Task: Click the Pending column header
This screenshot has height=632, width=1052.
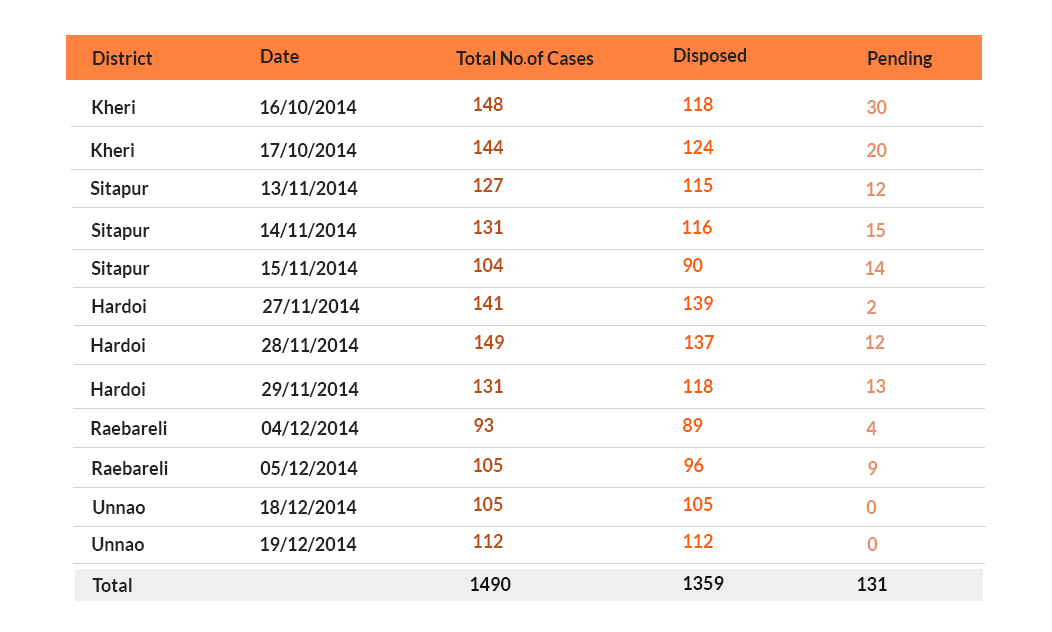Action: tap(899, 58)
